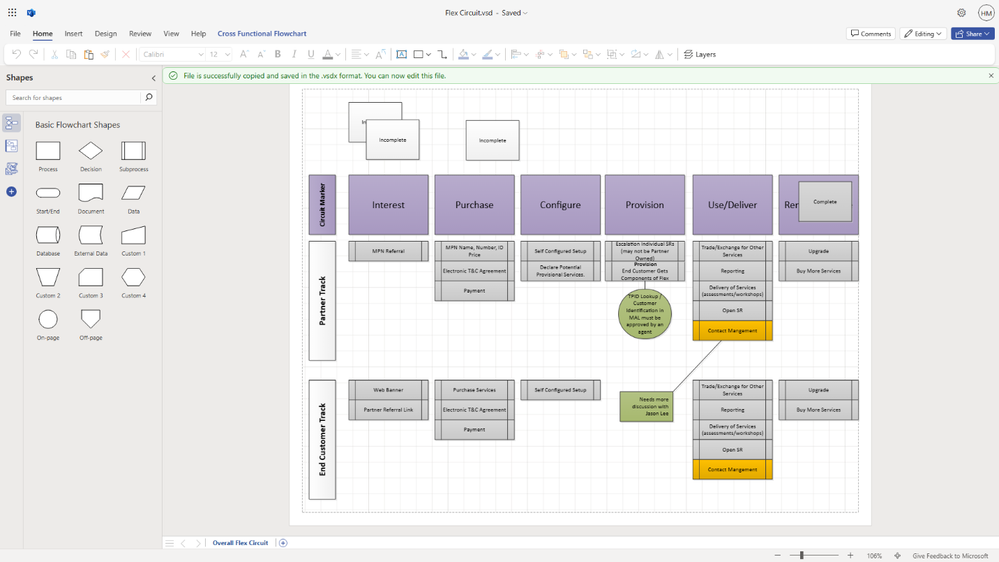Click the add stencil plus icon

click(12, 191)
